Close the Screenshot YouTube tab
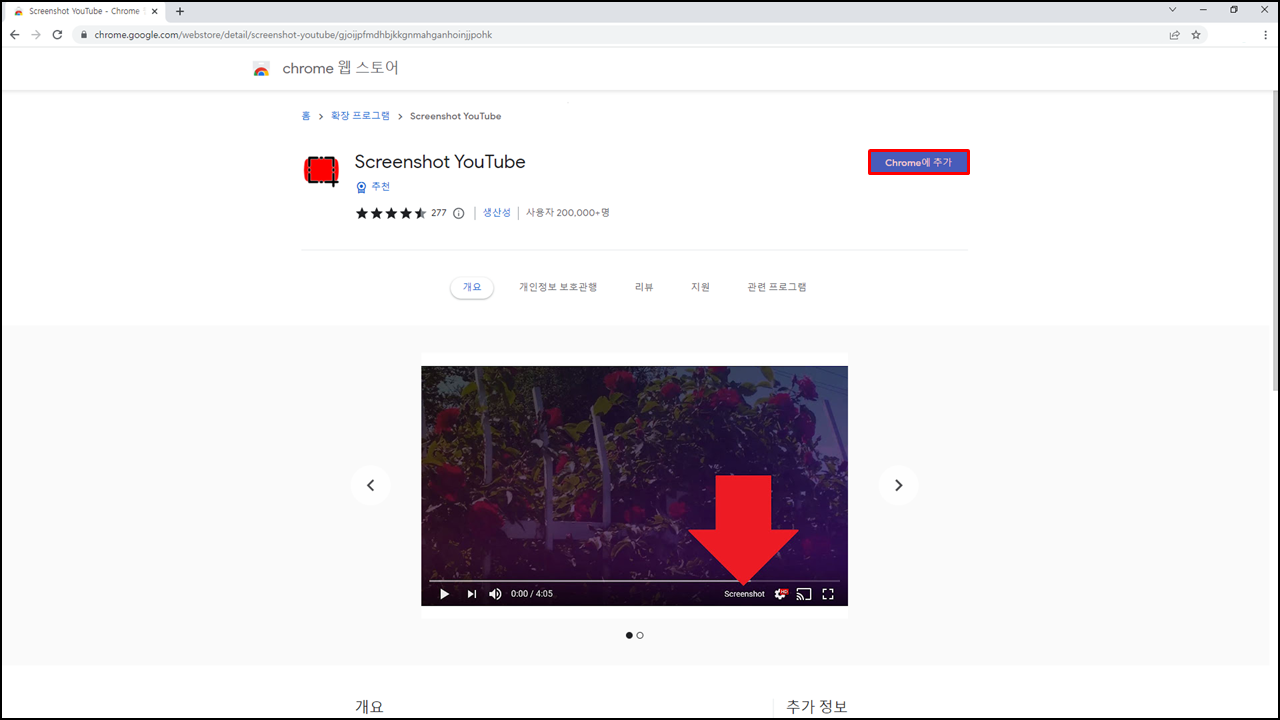 154,11
